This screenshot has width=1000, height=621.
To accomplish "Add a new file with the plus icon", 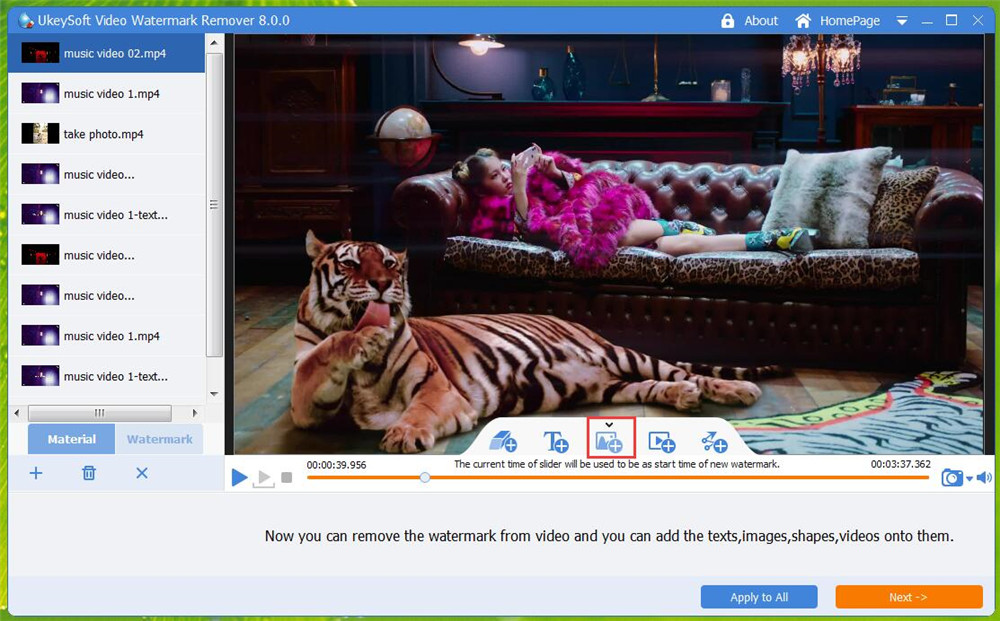I will [37, 473].
